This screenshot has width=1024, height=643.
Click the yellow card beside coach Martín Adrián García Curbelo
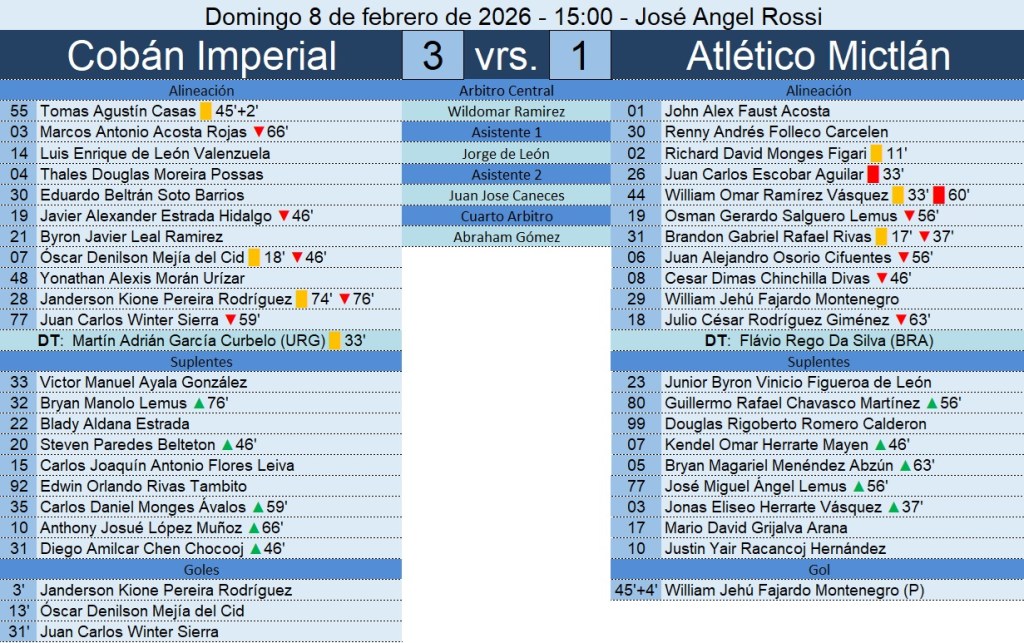point(334,341)
